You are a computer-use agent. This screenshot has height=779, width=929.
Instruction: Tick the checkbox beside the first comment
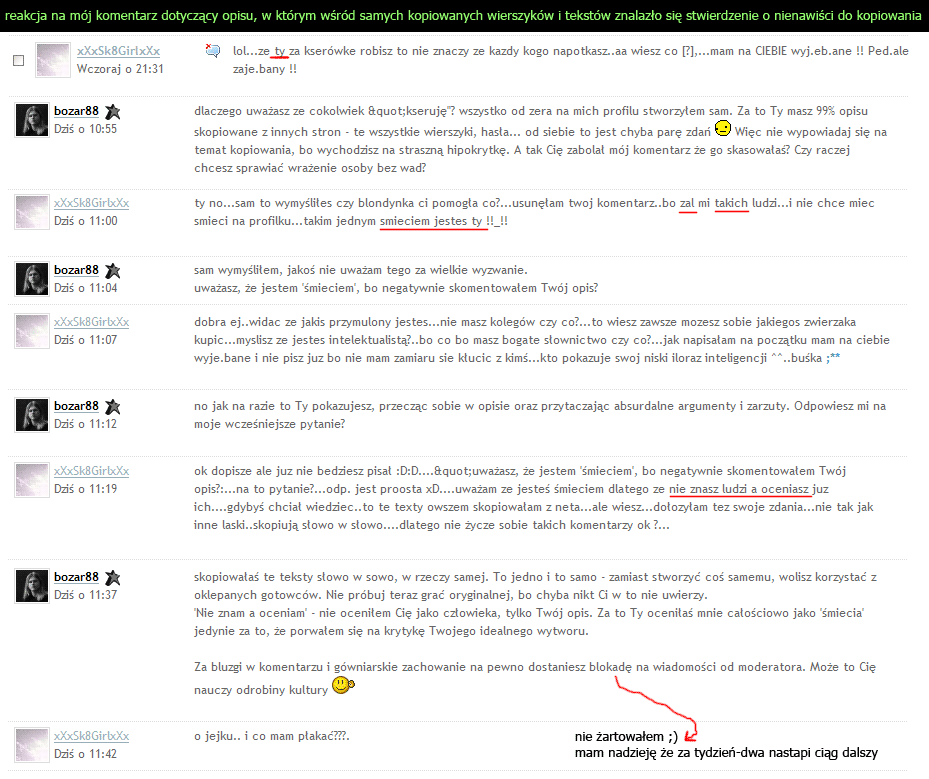tap(18, 61)
